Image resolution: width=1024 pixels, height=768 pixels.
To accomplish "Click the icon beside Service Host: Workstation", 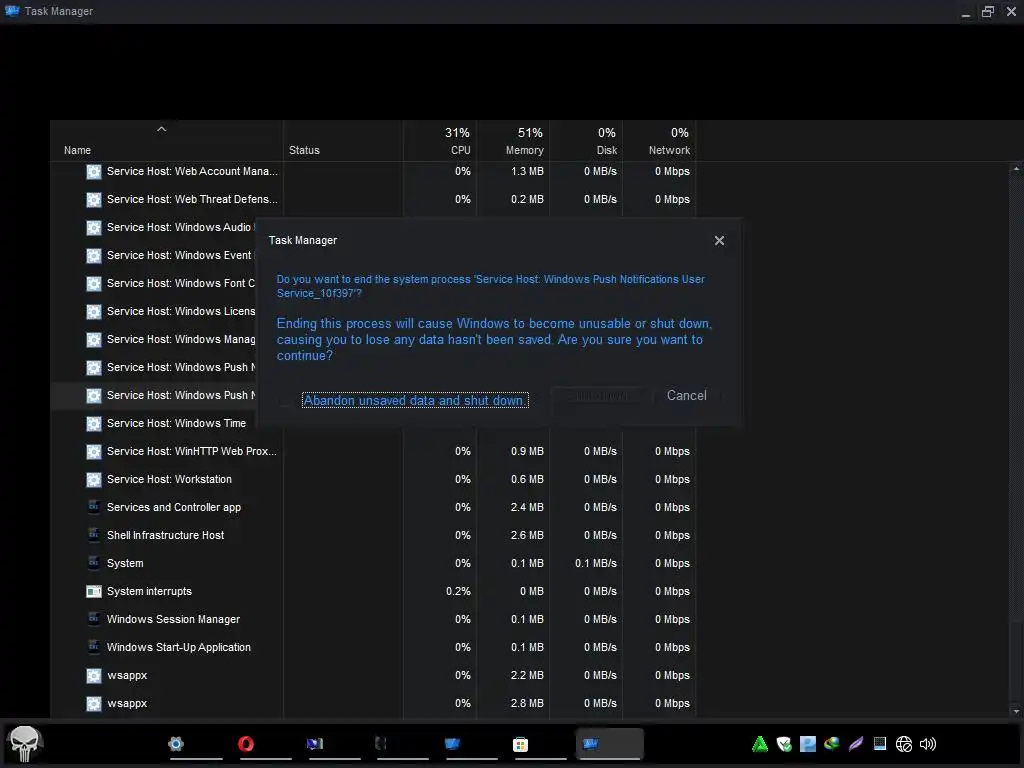I will [94, 480].
